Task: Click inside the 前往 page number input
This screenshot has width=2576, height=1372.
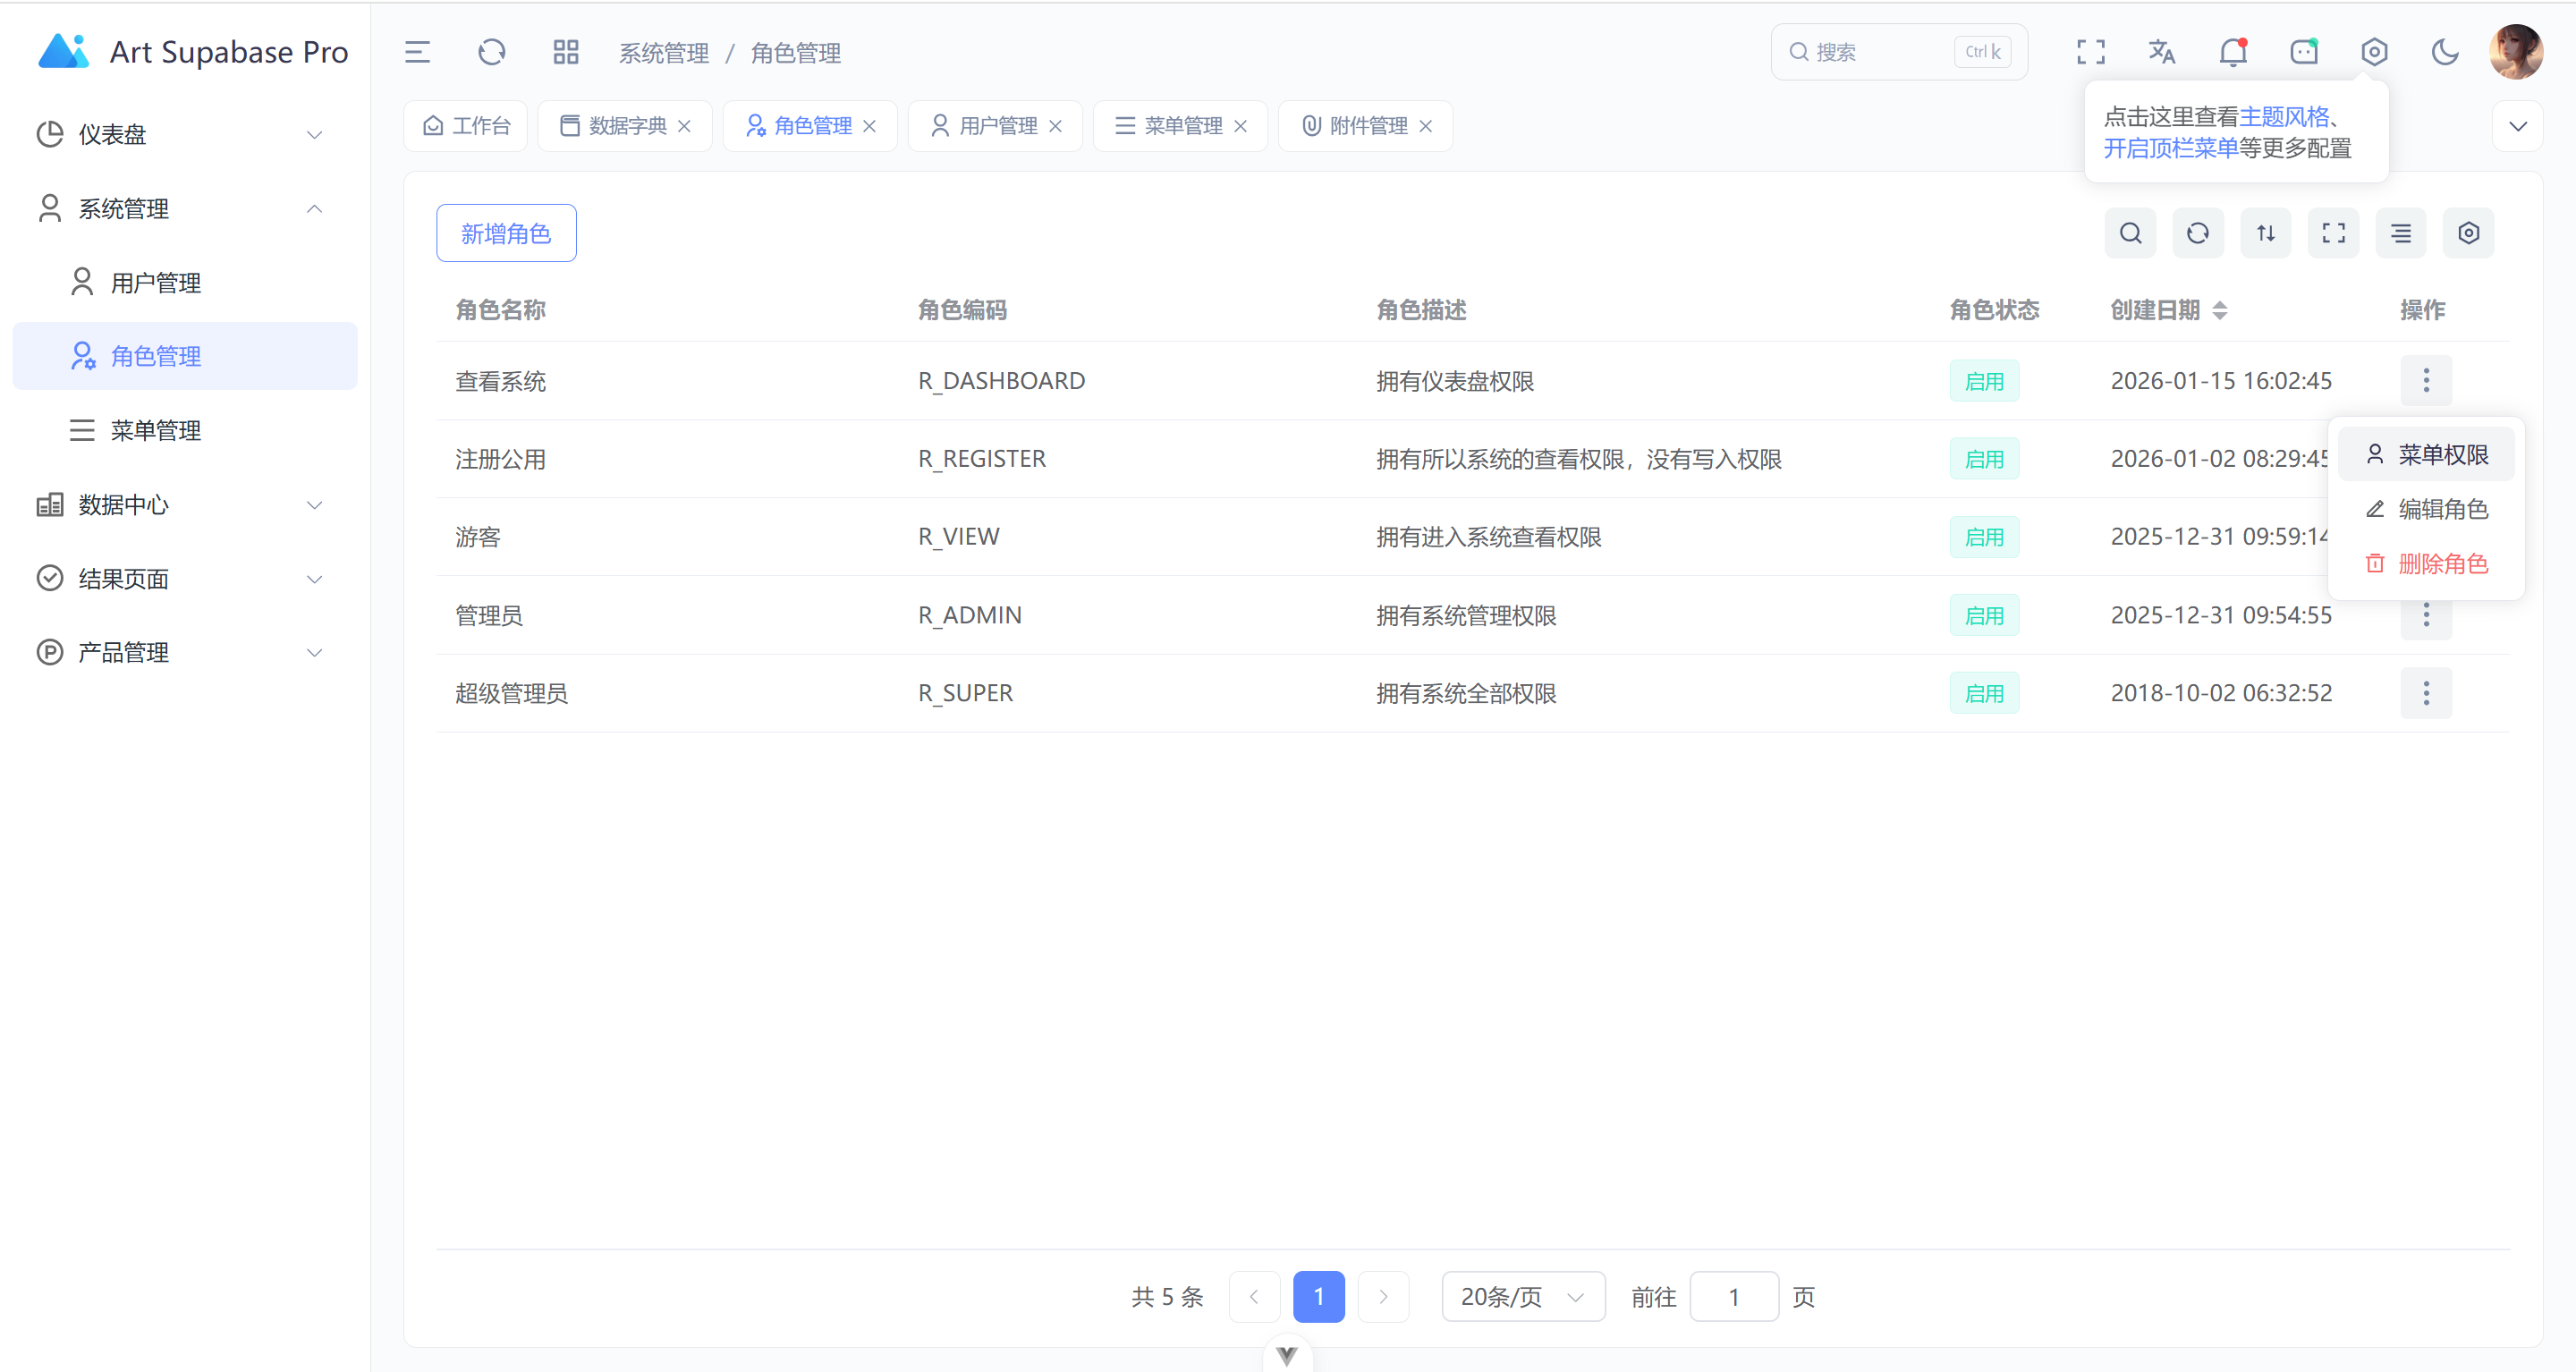Action: click(x=1733, y=1296)
